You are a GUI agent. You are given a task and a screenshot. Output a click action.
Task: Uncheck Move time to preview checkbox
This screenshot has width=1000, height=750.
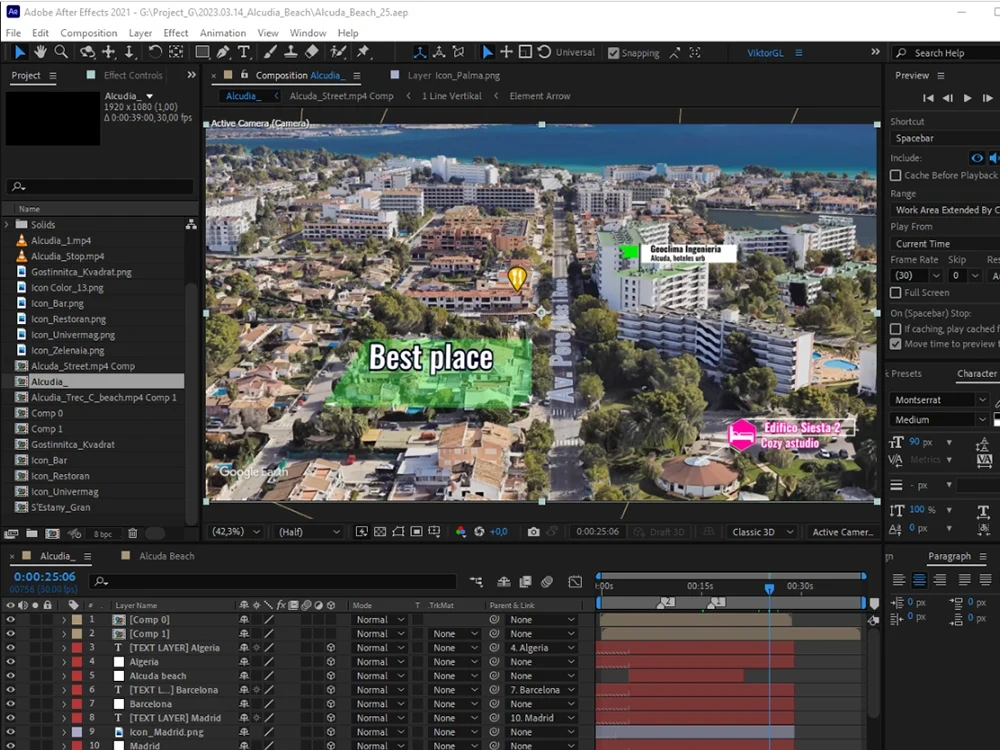tap(895, 344)
